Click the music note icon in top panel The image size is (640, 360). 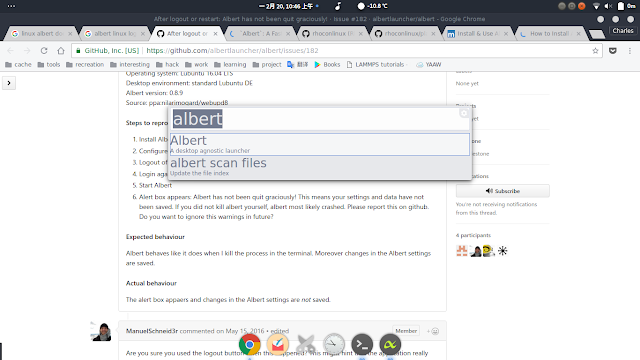point(338,6)
